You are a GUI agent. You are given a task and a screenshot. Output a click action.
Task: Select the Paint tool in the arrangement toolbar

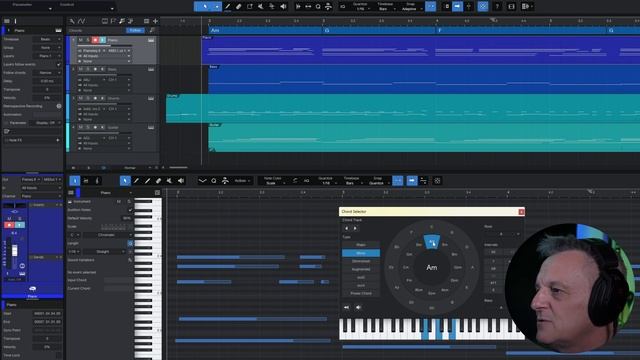pos(228,7)
